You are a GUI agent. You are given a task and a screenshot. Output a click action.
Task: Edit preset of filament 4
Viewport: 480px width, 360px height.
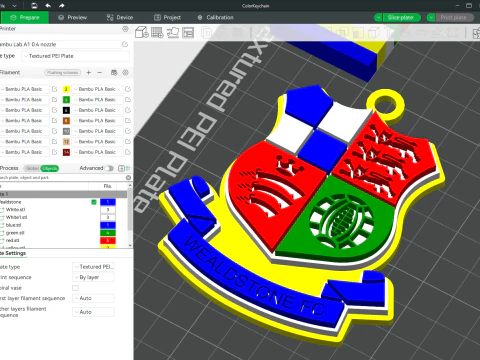click(128, 100)
